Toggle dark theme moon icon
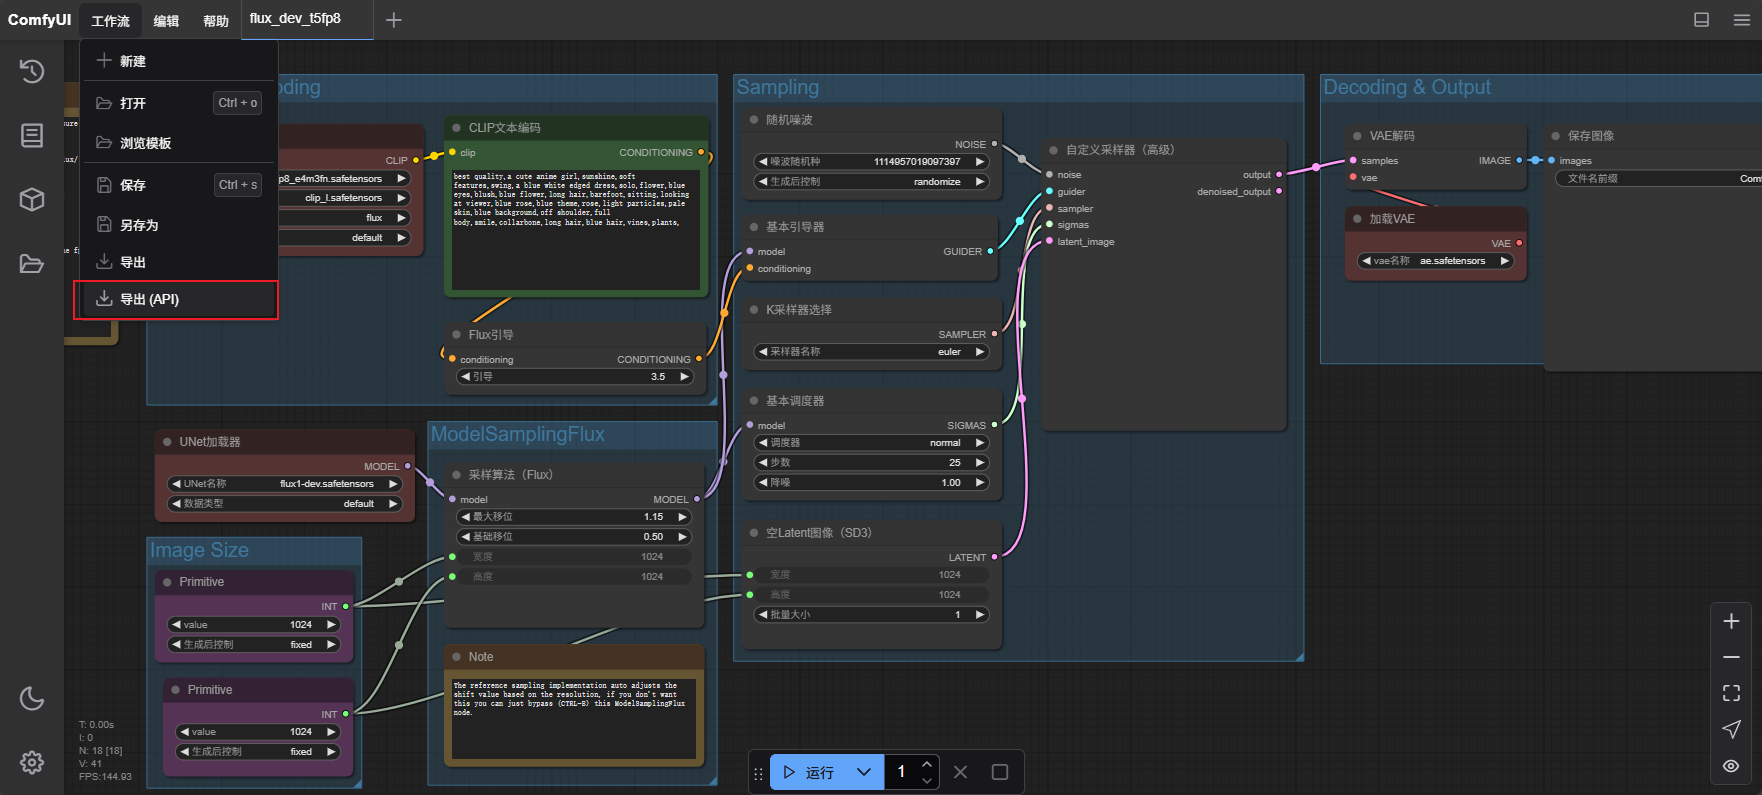This screenshot has height=795, width=1762. pyautogui.click(x=32, y=698)
